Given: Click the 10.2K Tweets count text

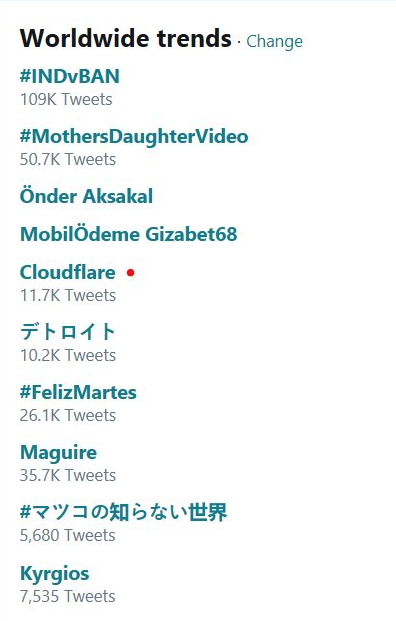Looking at the screenshot, I should coord(68,355).
